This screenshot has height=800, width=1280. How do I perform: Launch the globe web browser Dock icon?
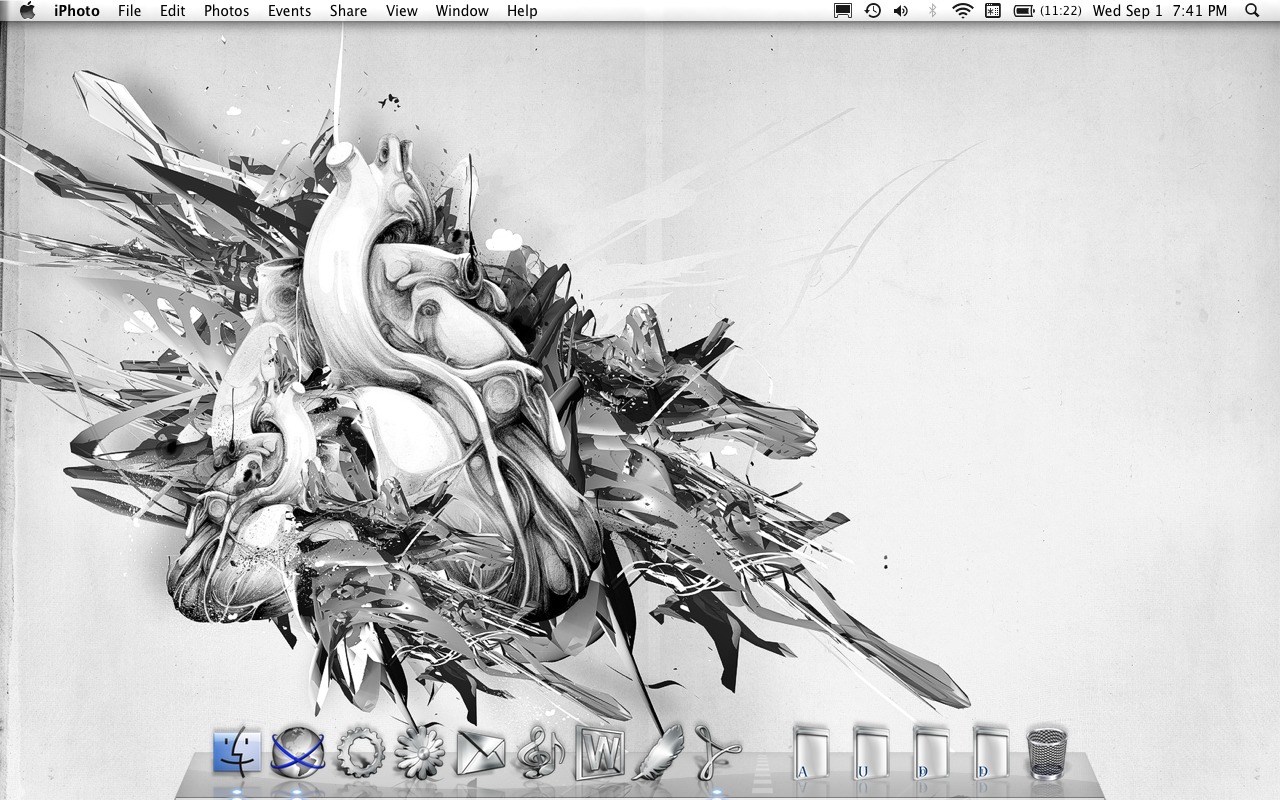click(298, 752)
